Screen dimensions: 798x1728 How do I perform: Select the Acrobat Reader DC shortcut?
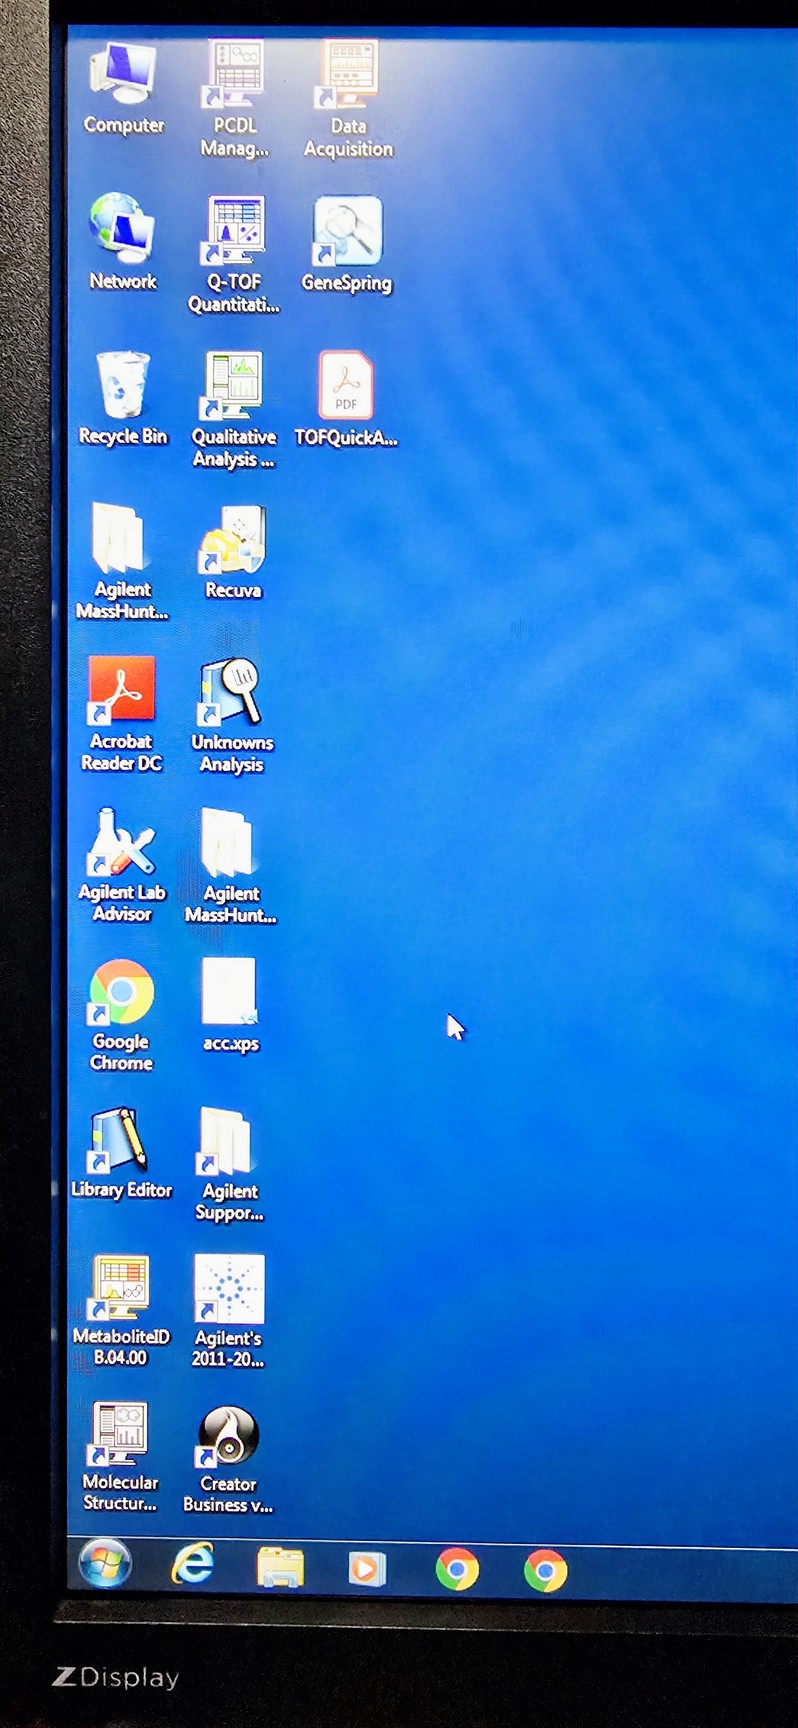pyautogui.click(x=122, y=691)
